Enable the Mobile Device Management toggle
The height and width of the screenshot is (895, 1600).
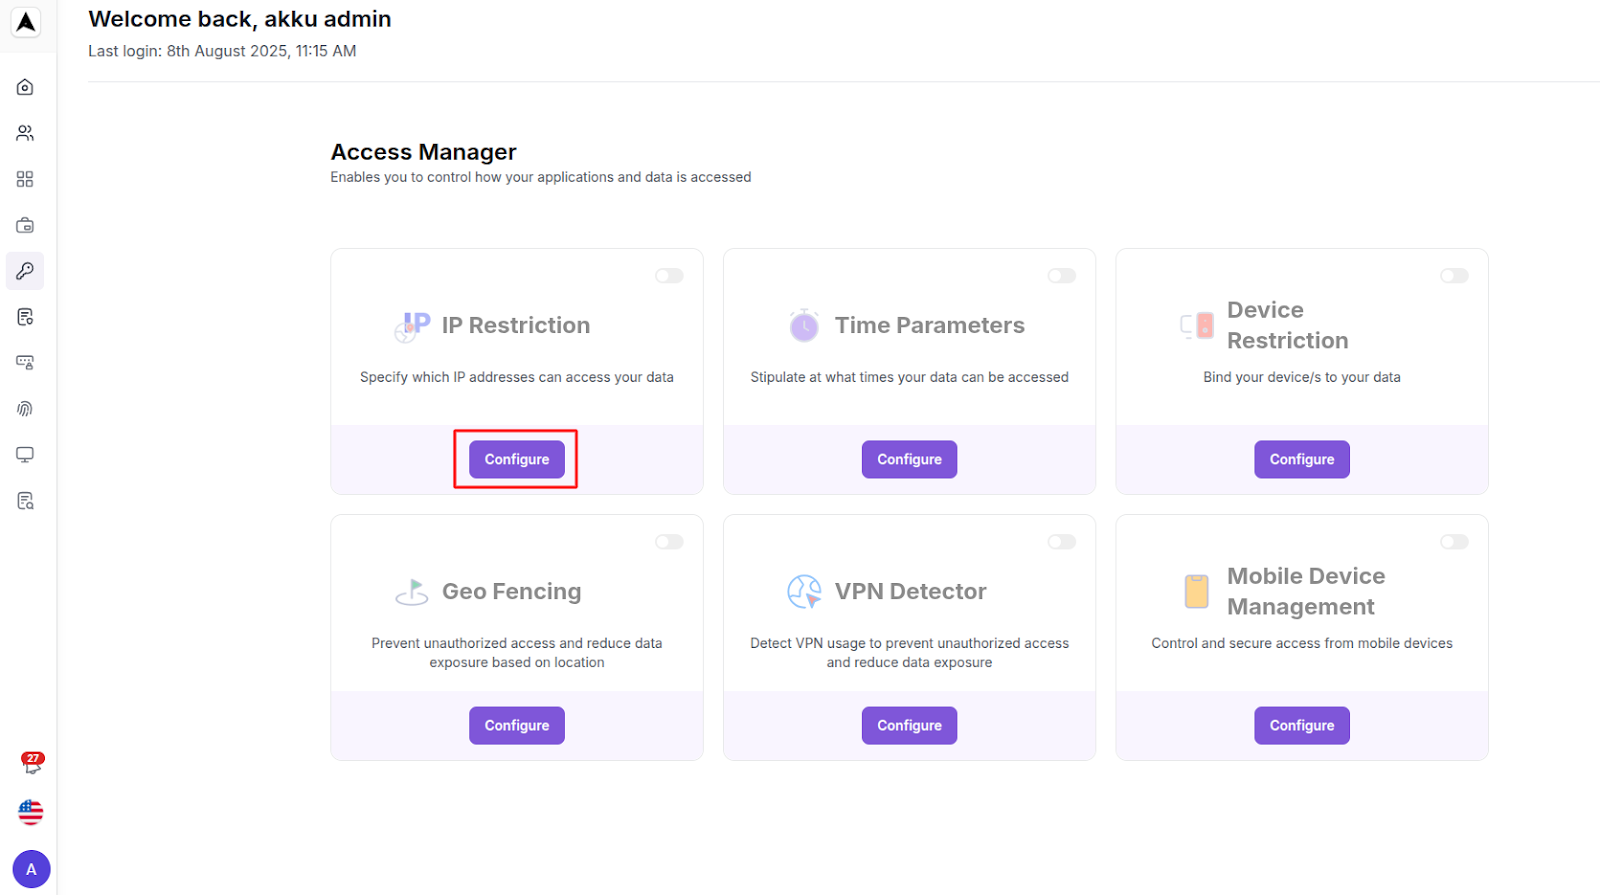coord(1454,542)
